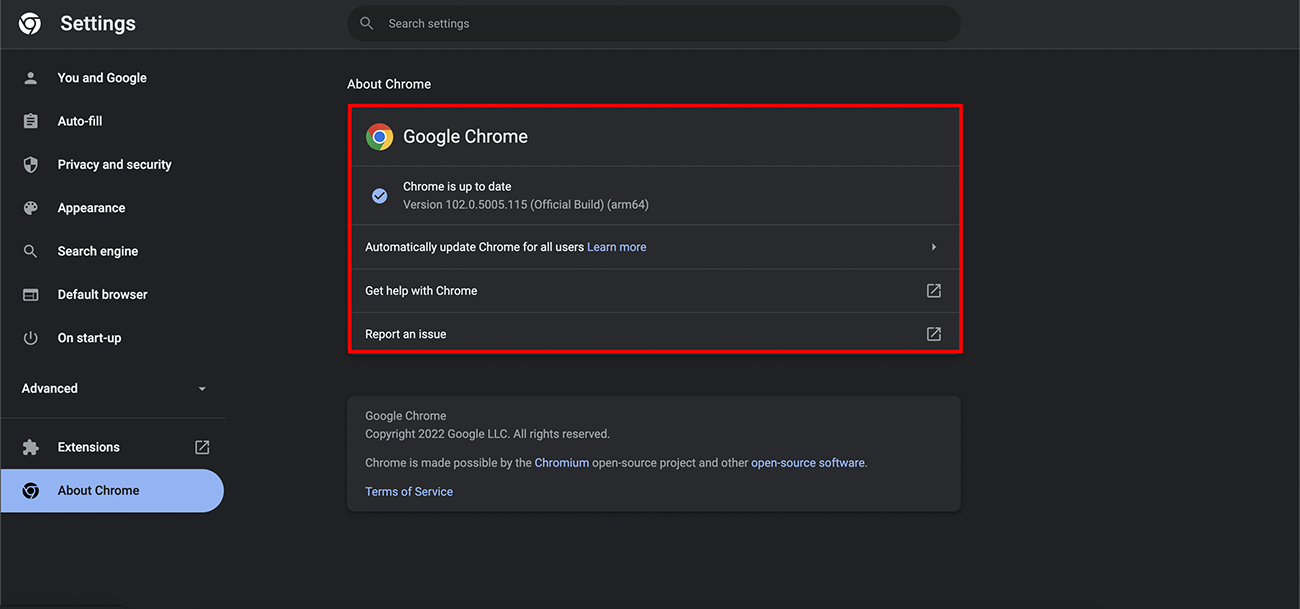Click the Copyright 2022 Google LLC text

pos(487,434)
